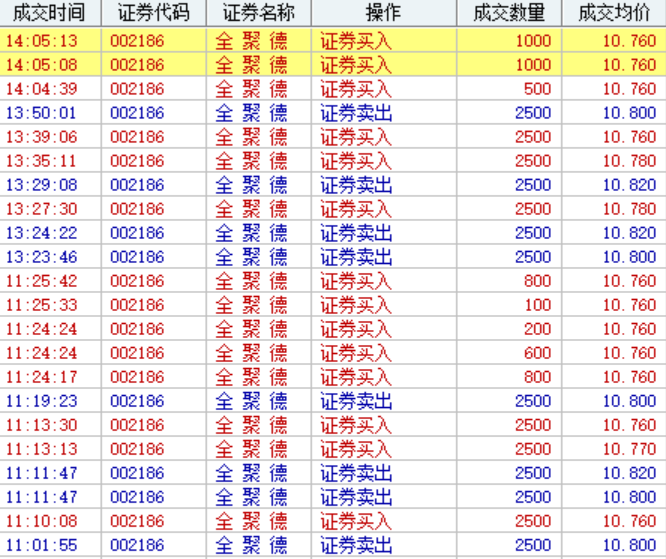Viewport: 666px width, 559px height.
Task: Click price 10.820 in the 13:24:22 row
Action: [x=629, y=233]
